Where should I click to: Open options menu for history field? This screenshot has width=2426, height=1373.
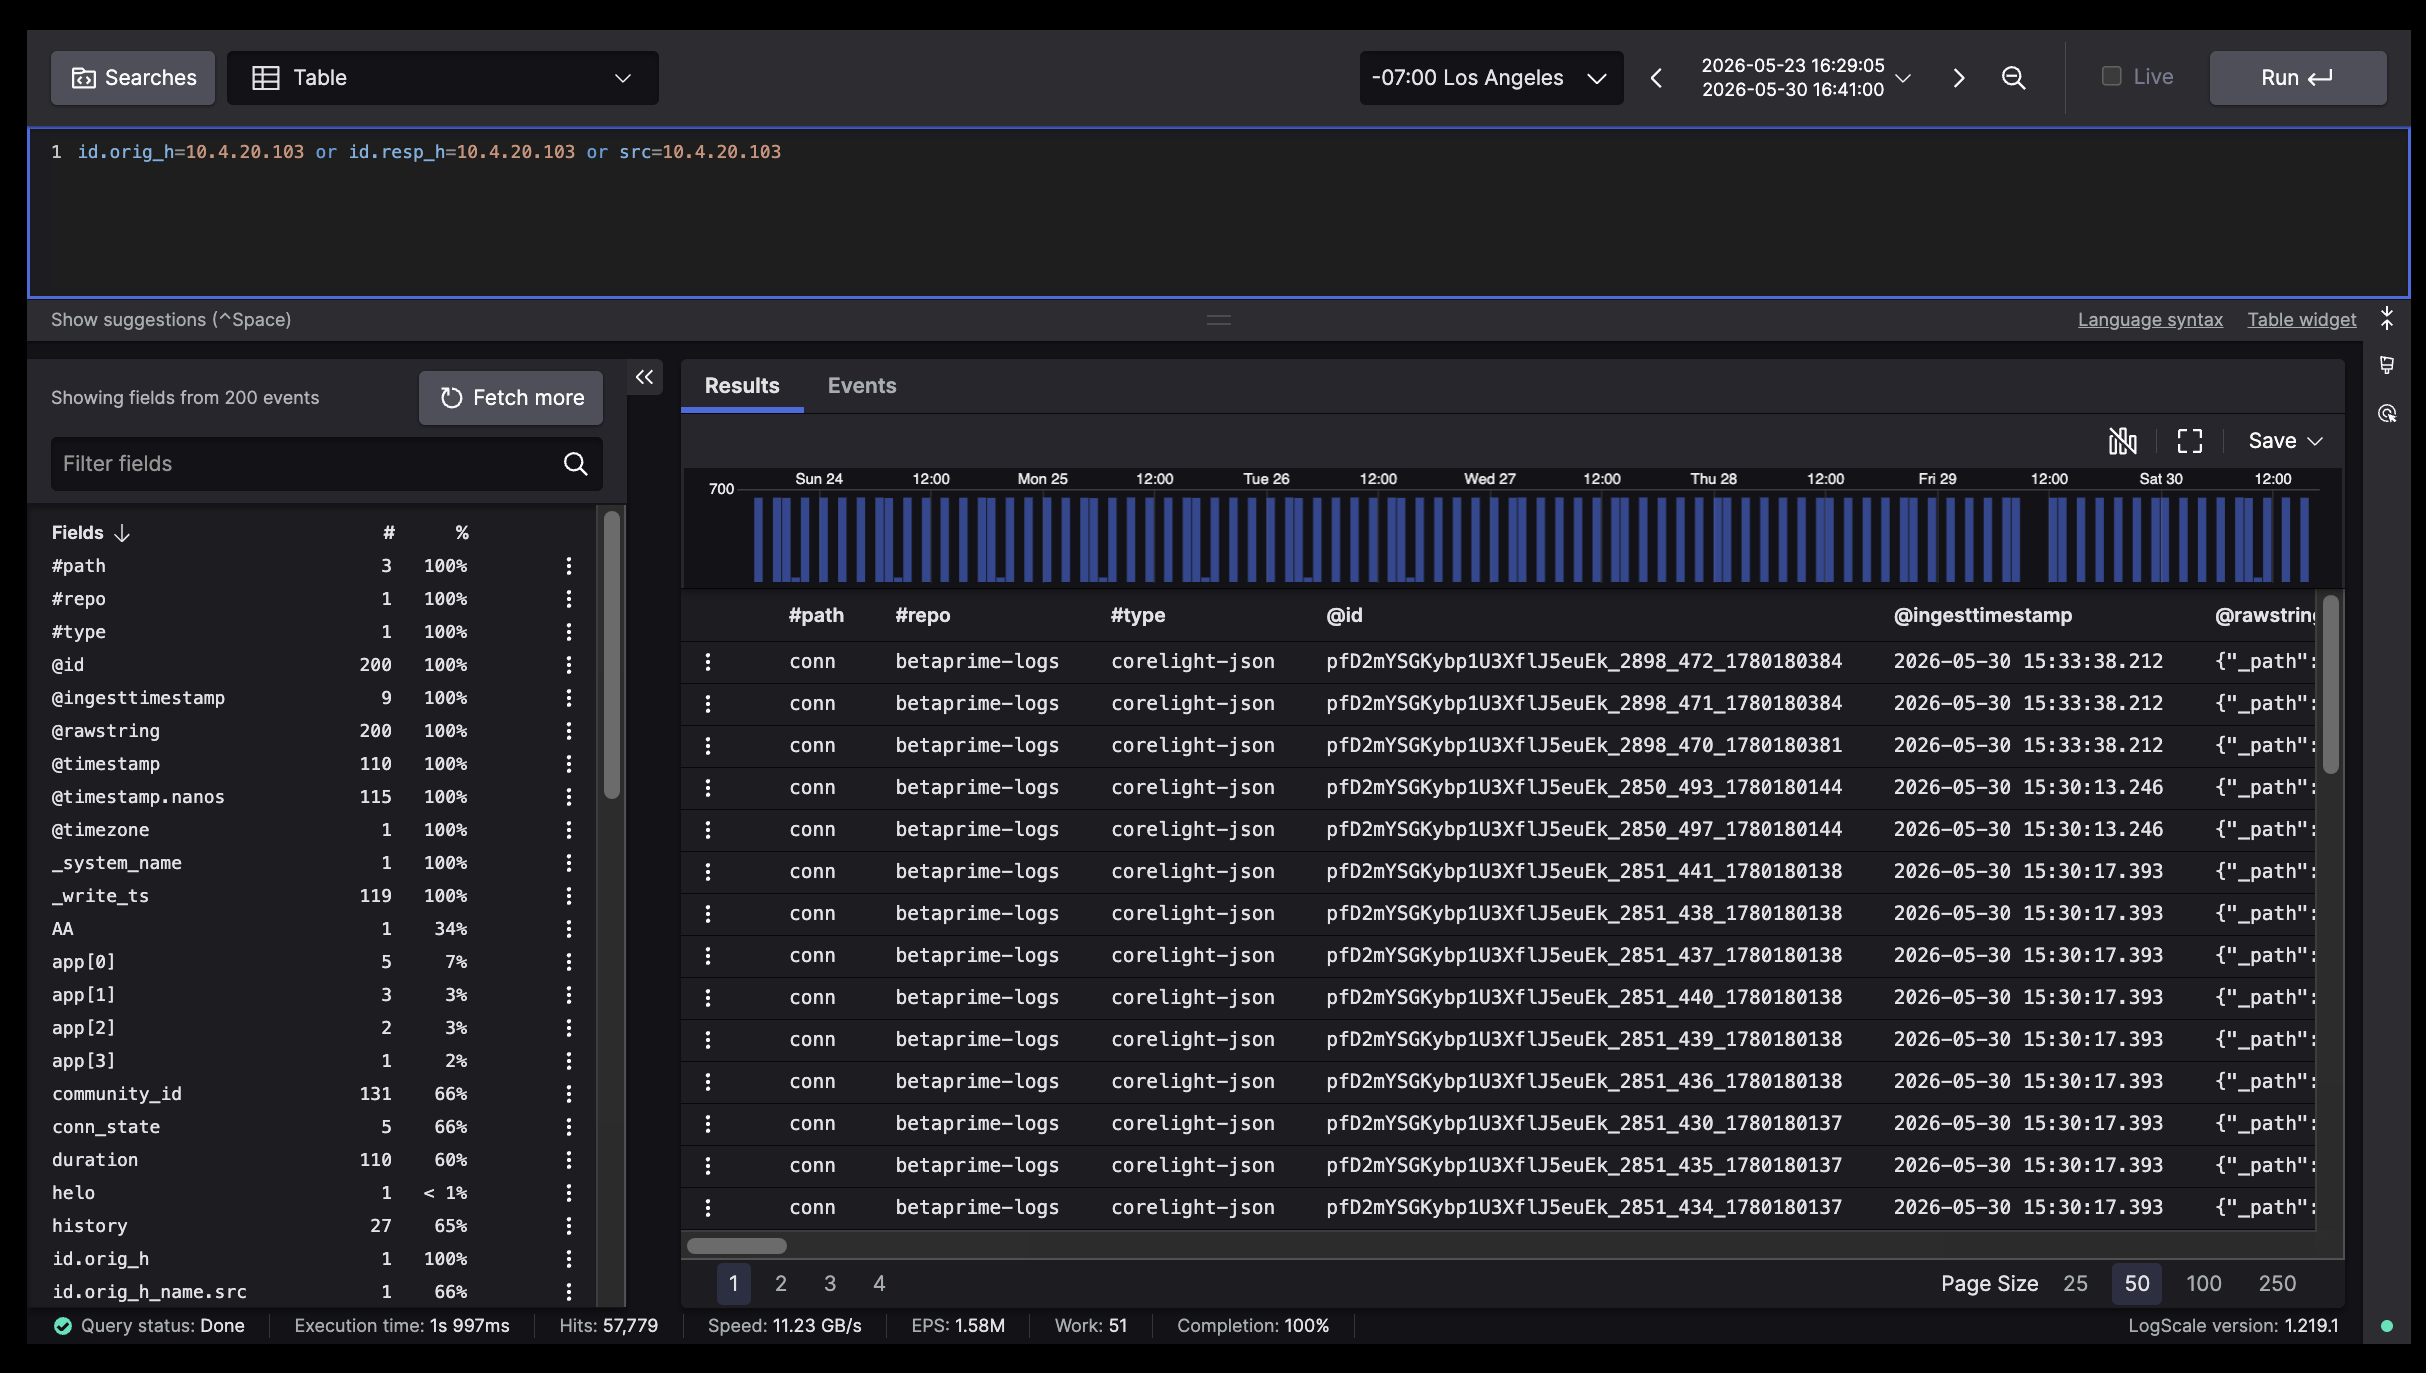(569, 1226)
